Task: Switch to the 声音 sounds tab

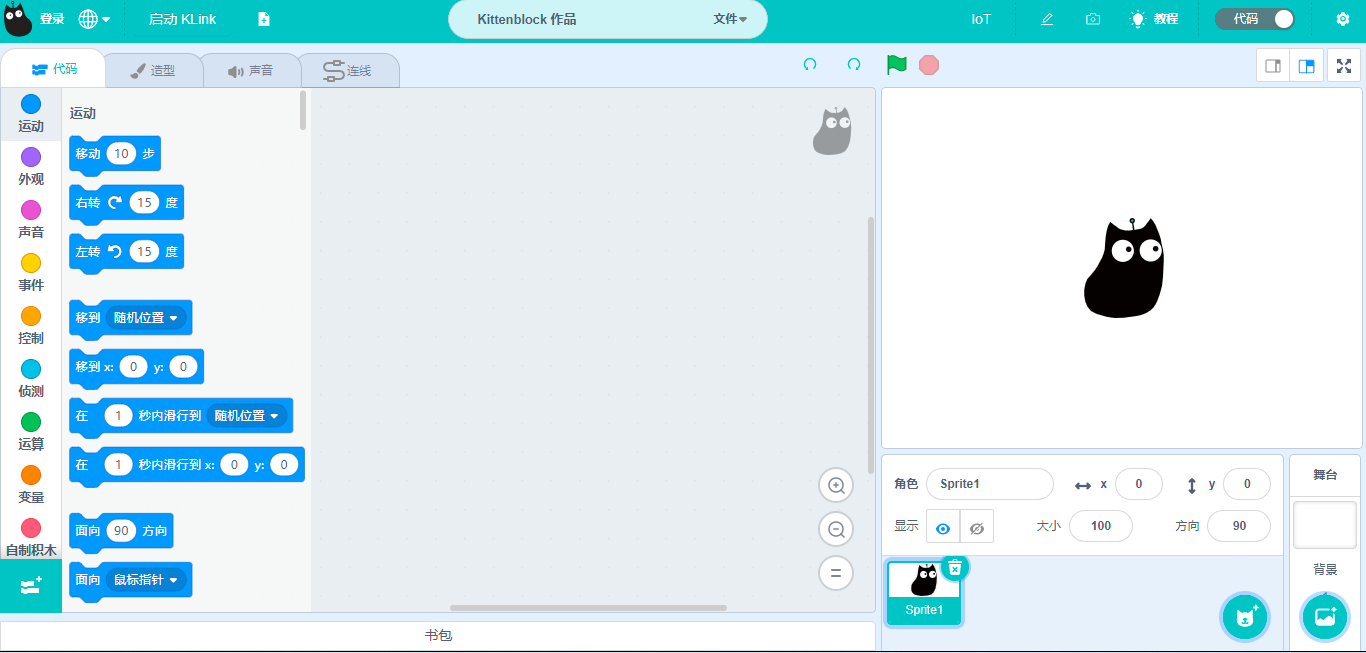Action: pyautogui.click(x=250, y=71)
